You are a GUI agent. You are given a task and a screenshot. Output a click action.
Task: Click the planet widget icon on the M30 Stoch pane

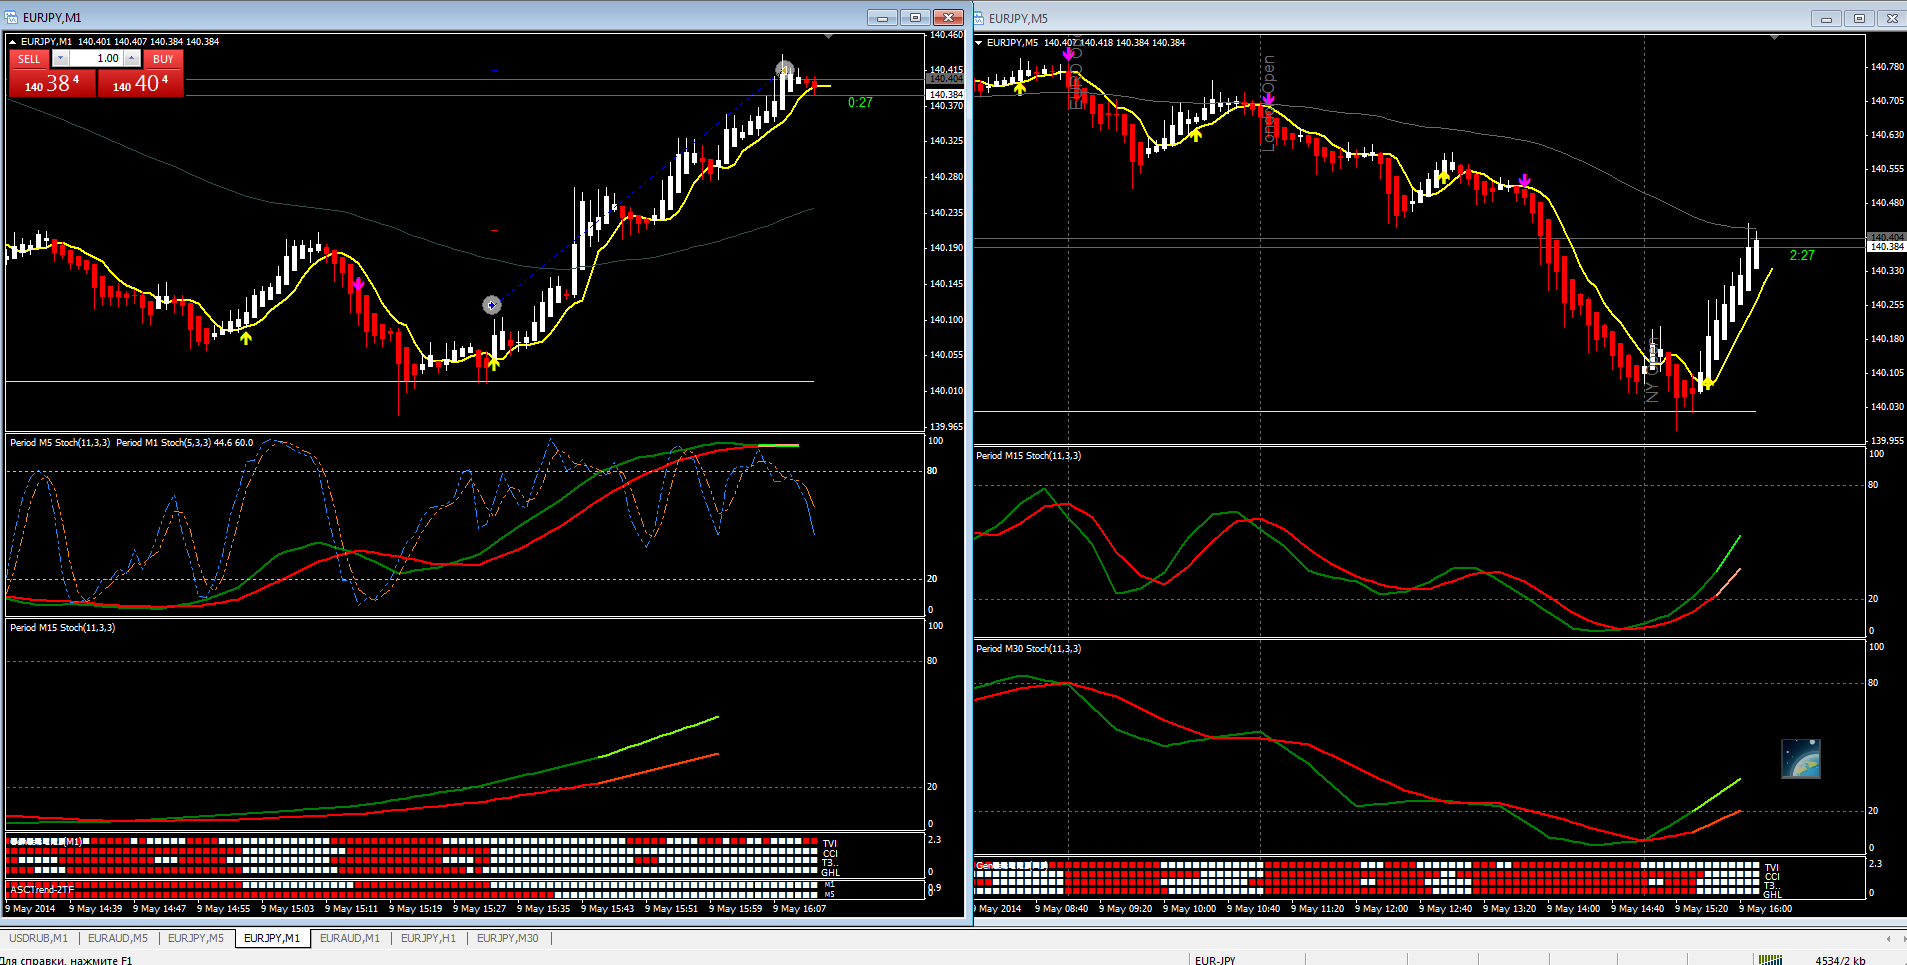(1801, 759)
